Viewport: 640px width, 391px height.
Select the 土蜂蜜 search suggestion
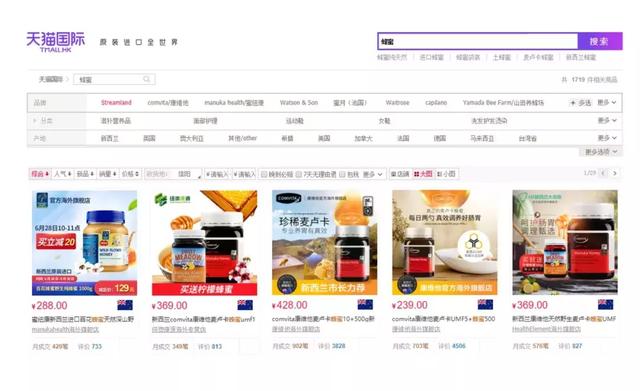502,58
